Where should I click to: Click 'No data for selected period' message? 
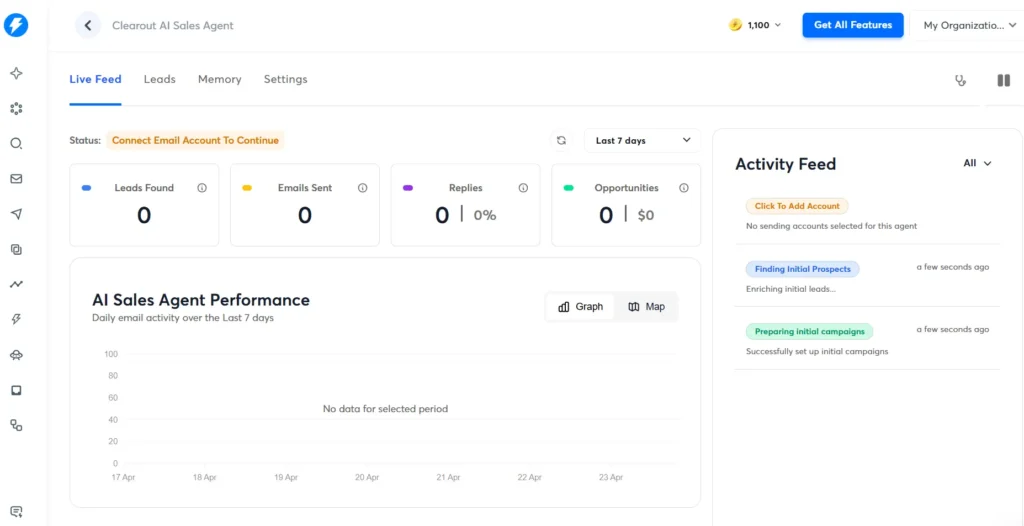(385, 409)
